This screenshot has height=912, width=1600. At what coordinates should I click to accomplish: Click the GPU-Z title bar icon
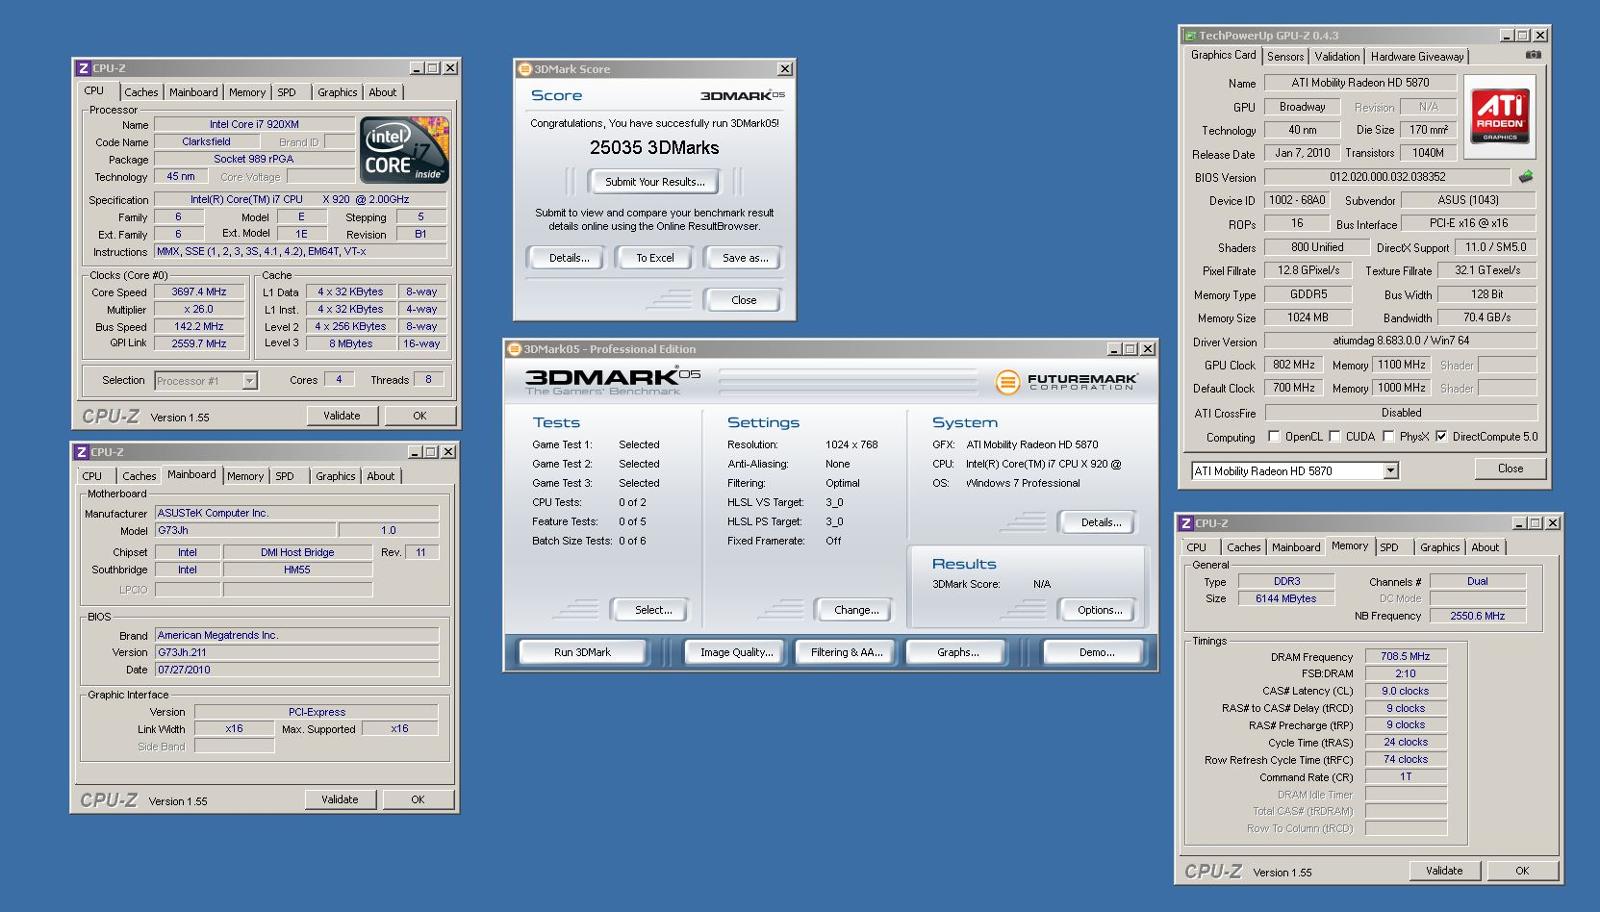point(1190,35)
